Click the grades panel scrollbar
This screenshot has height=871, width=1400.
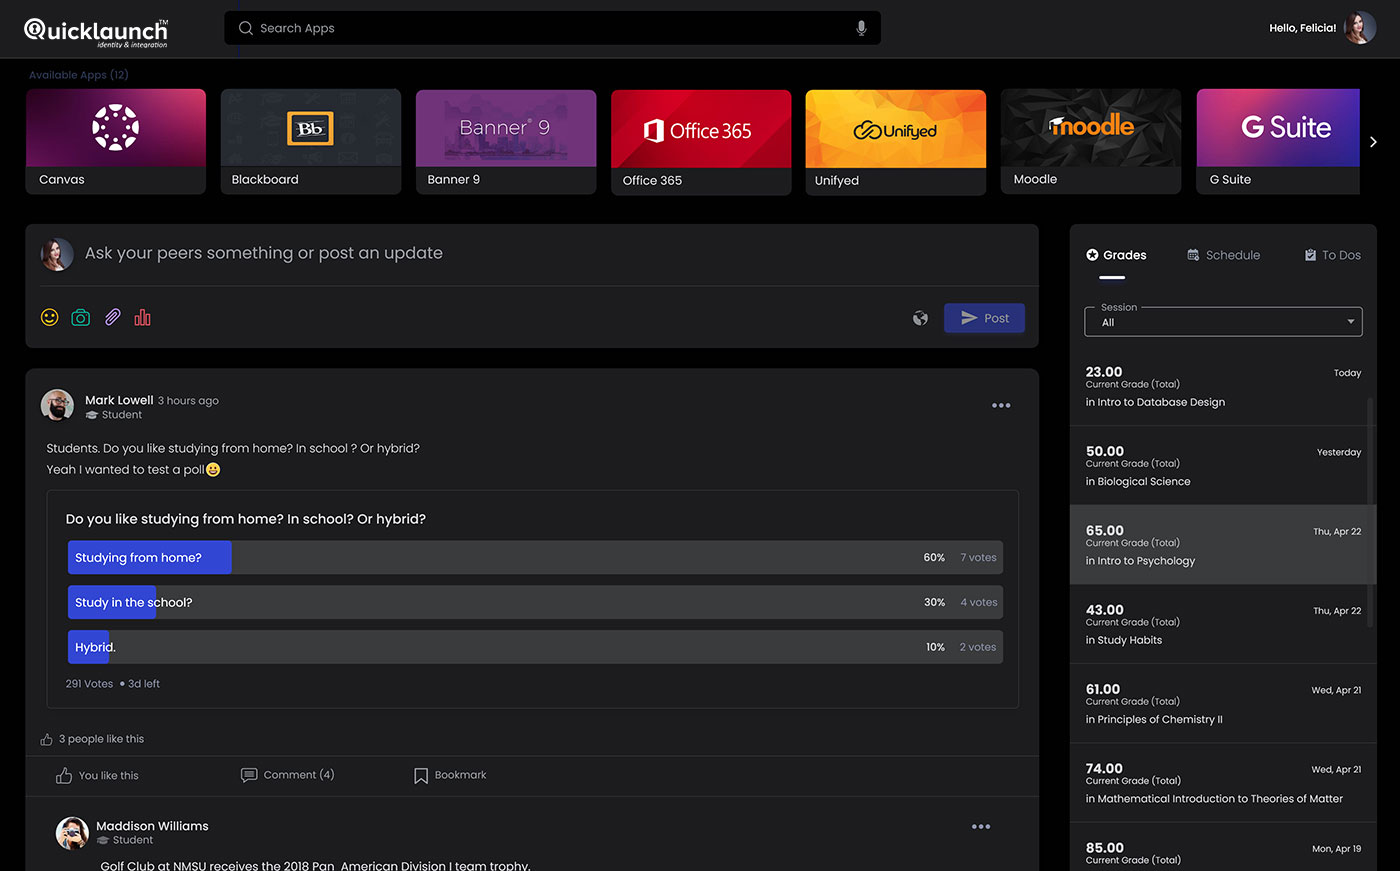(1370, 512)
